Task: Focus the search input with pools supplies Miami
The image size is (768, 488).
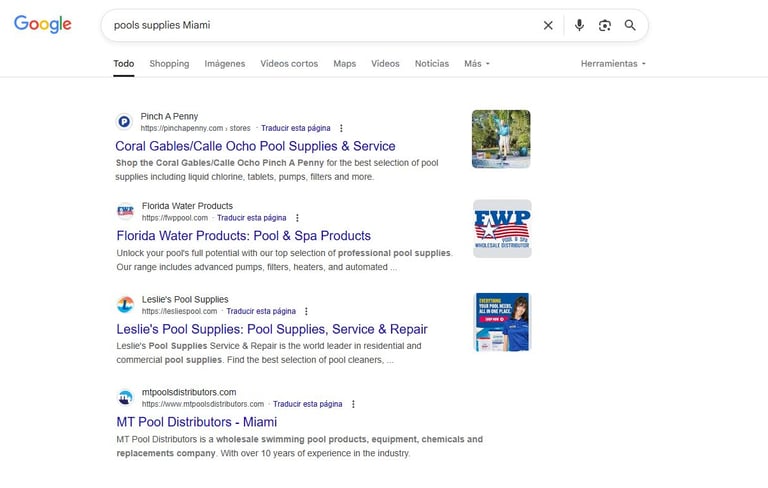Action: point(323,25)
